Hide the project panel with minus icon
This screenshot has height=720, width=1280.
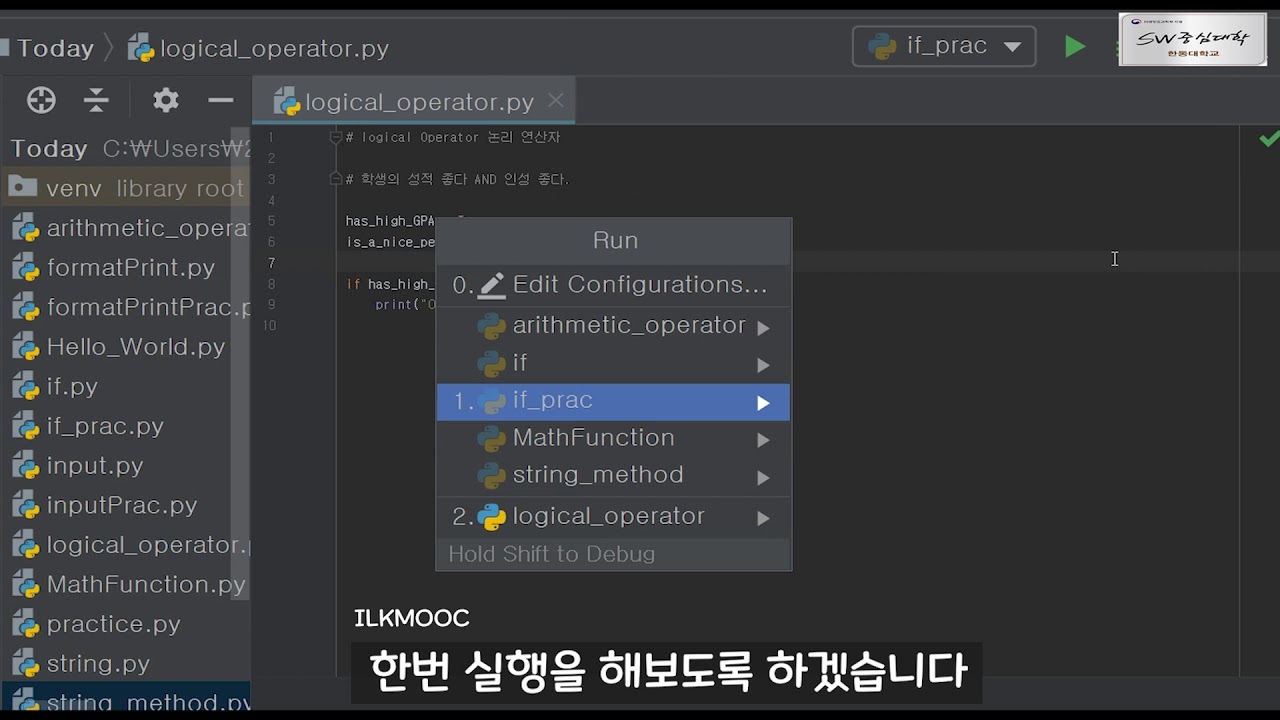(x=221, y=100)
